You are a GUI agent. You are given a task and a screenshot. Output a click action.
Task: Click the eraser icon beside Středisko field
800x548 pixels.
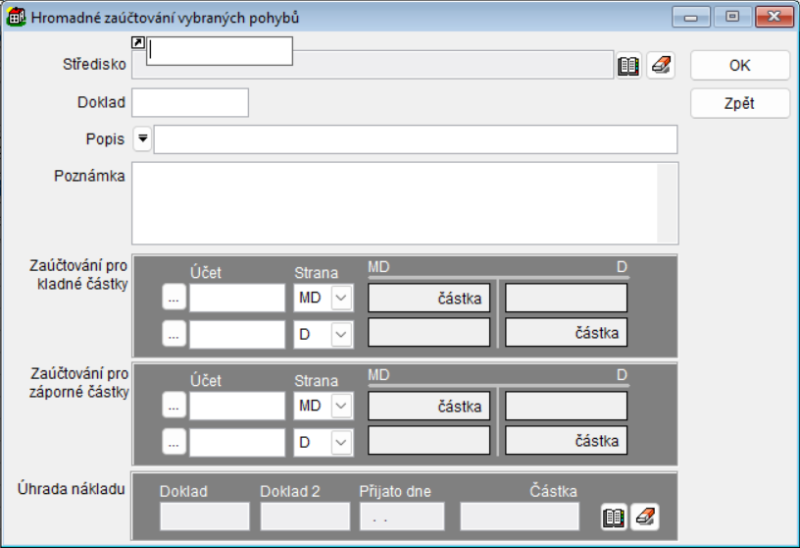[661, 66]
